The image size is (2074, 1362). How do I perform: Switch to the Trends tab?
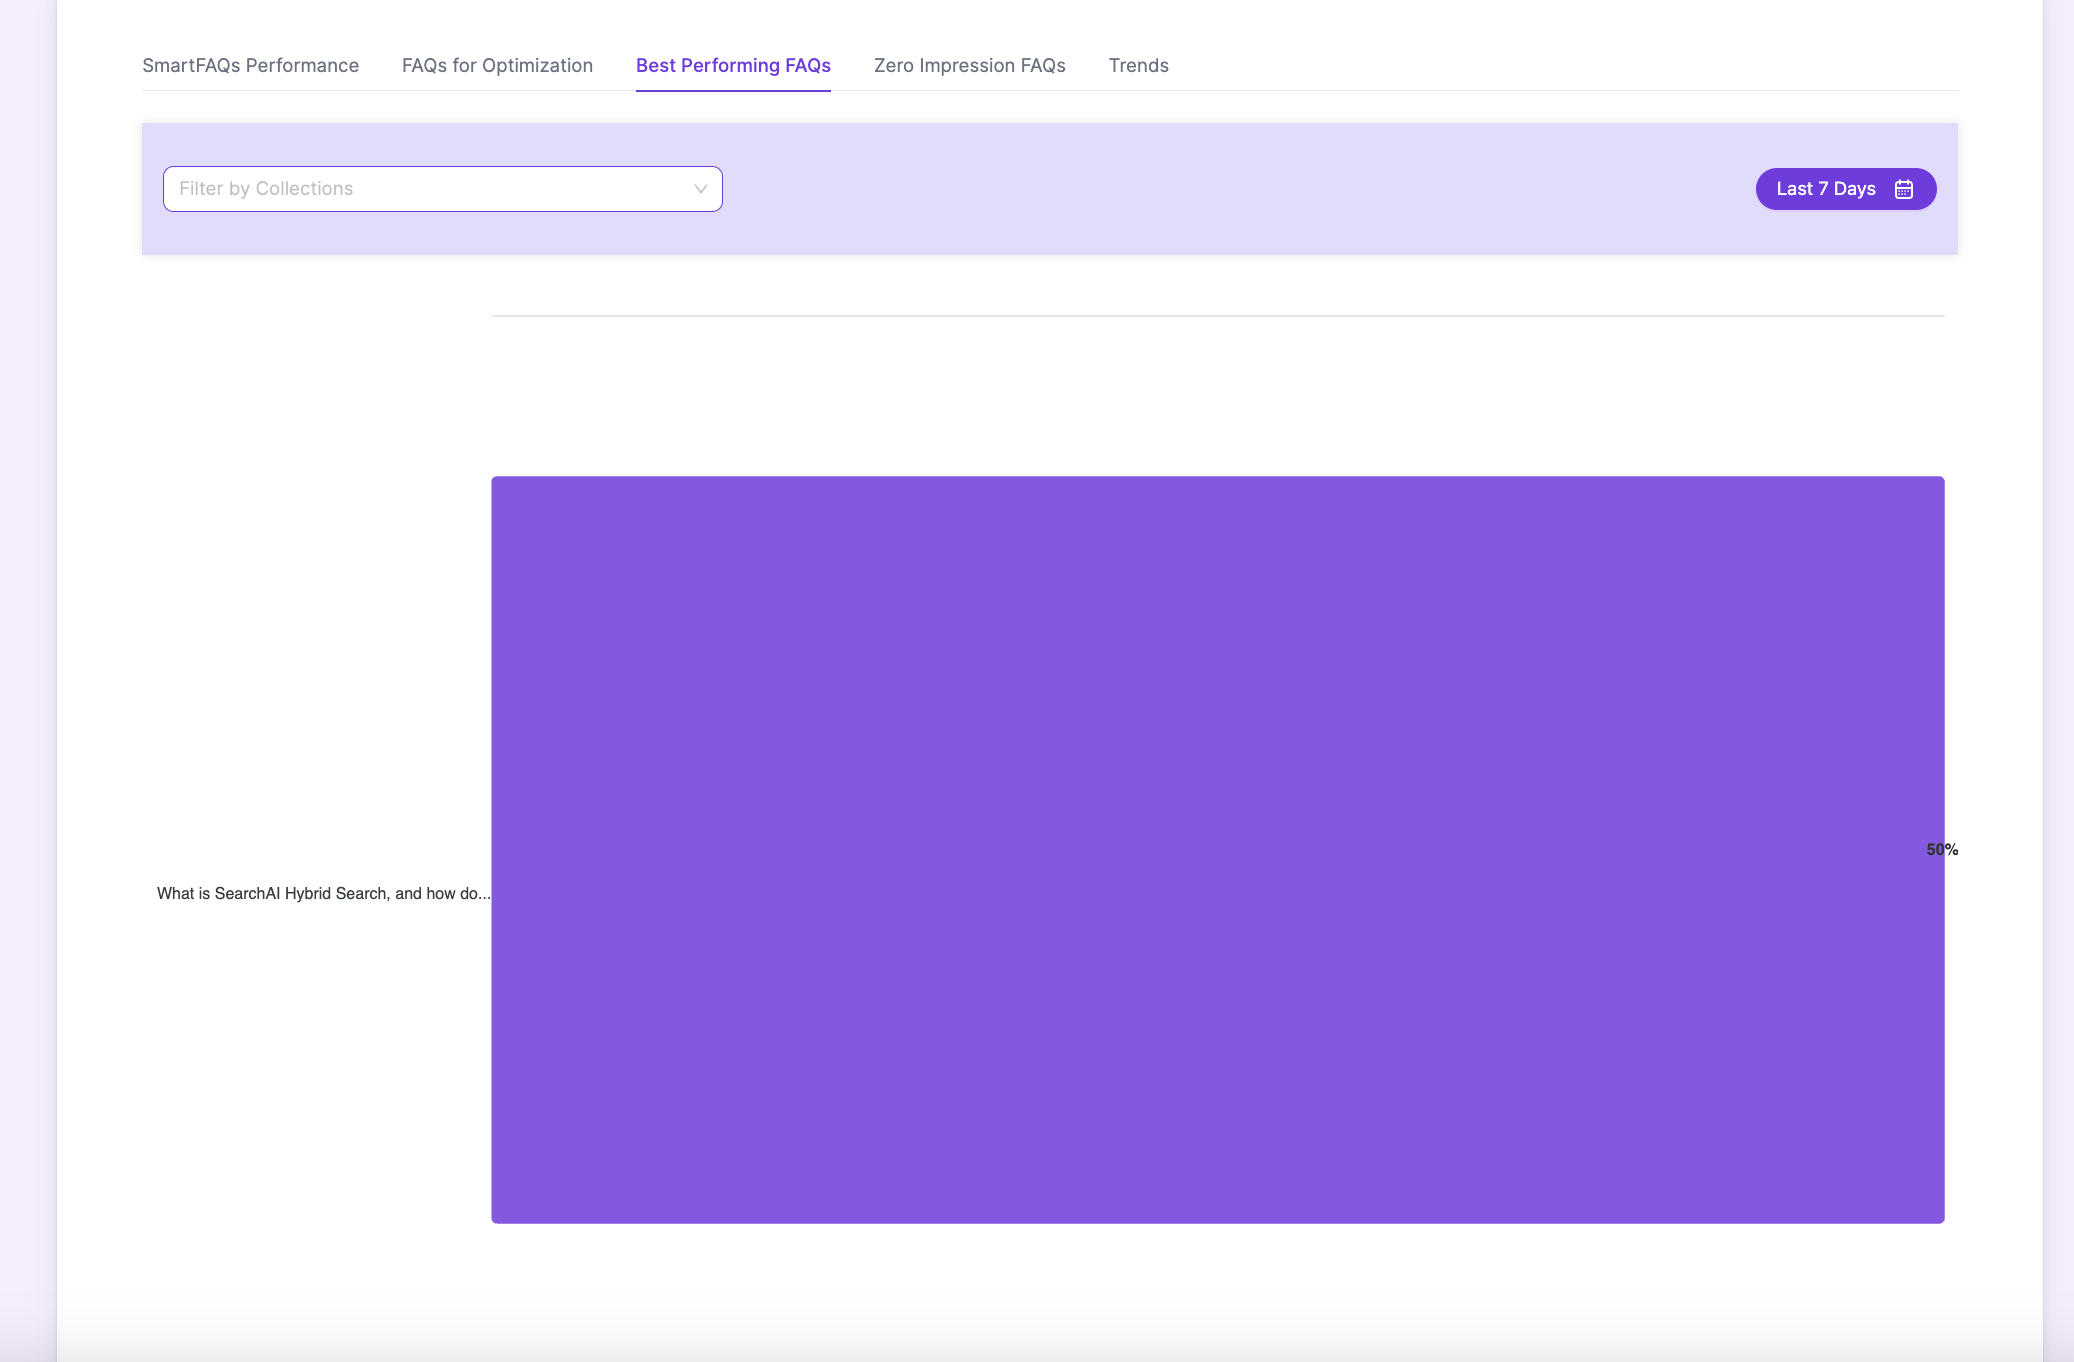[1138, 65]
